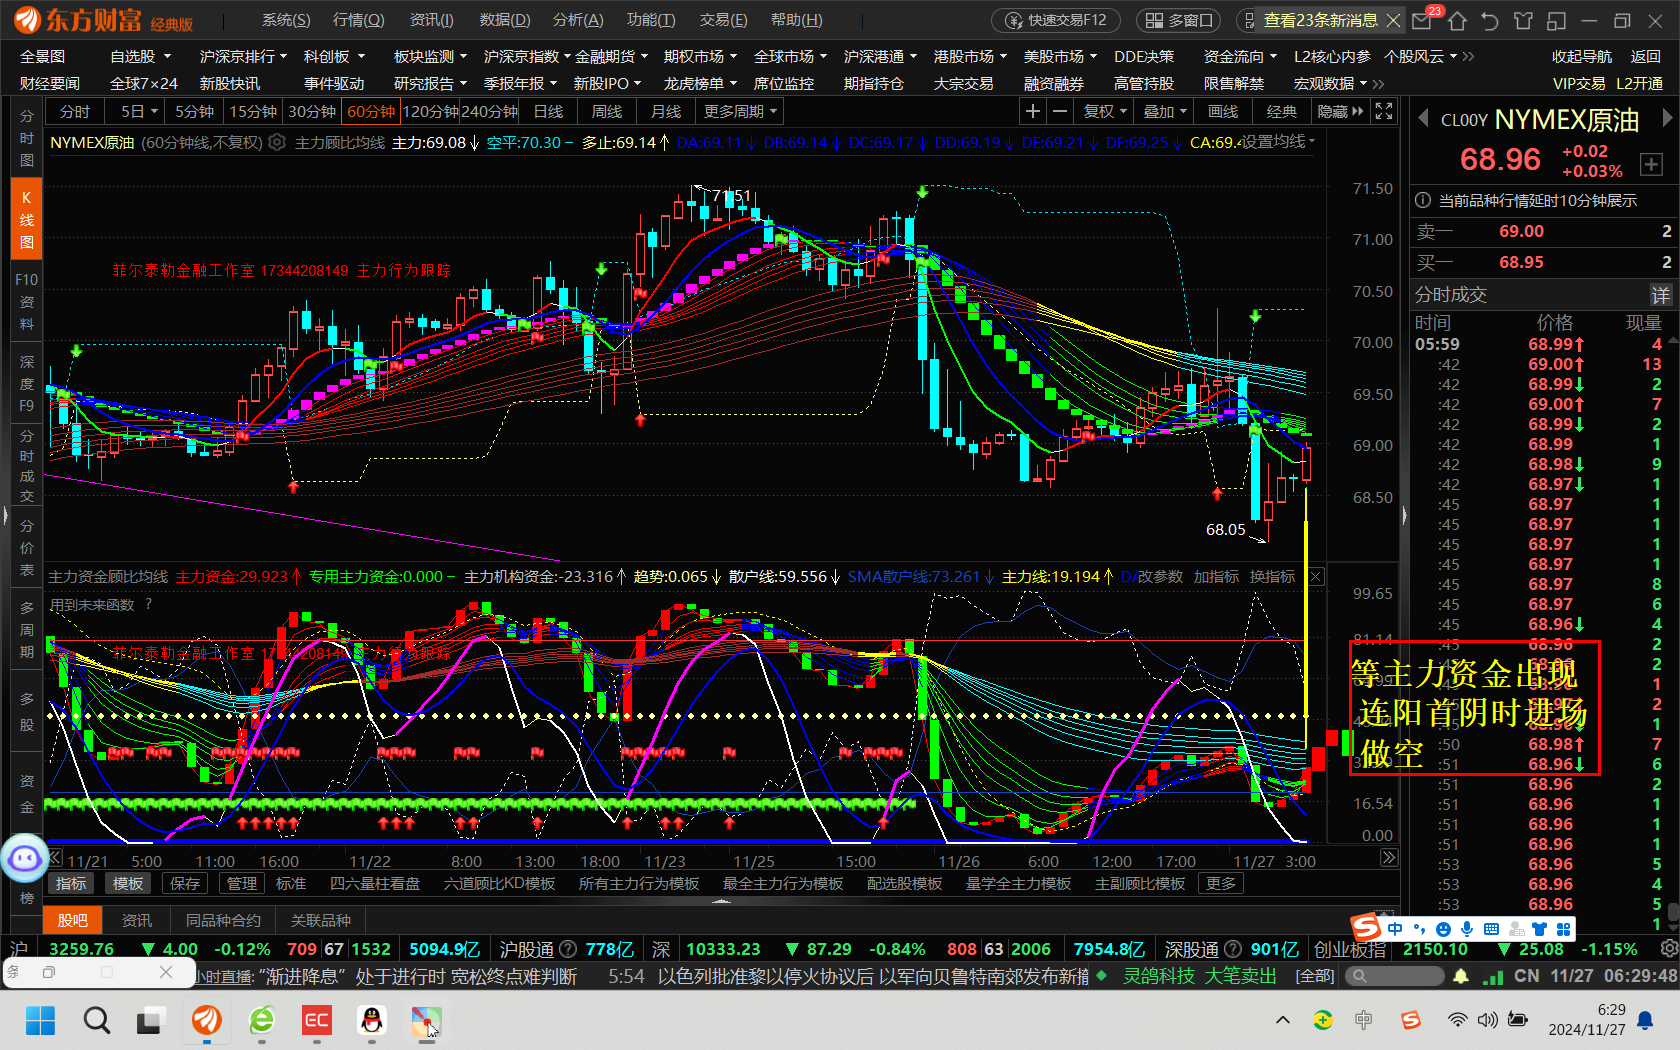Screen dimensions: 1680x1050
Task: Switch to the 日线 period tab
Action: tap(548, 111)
